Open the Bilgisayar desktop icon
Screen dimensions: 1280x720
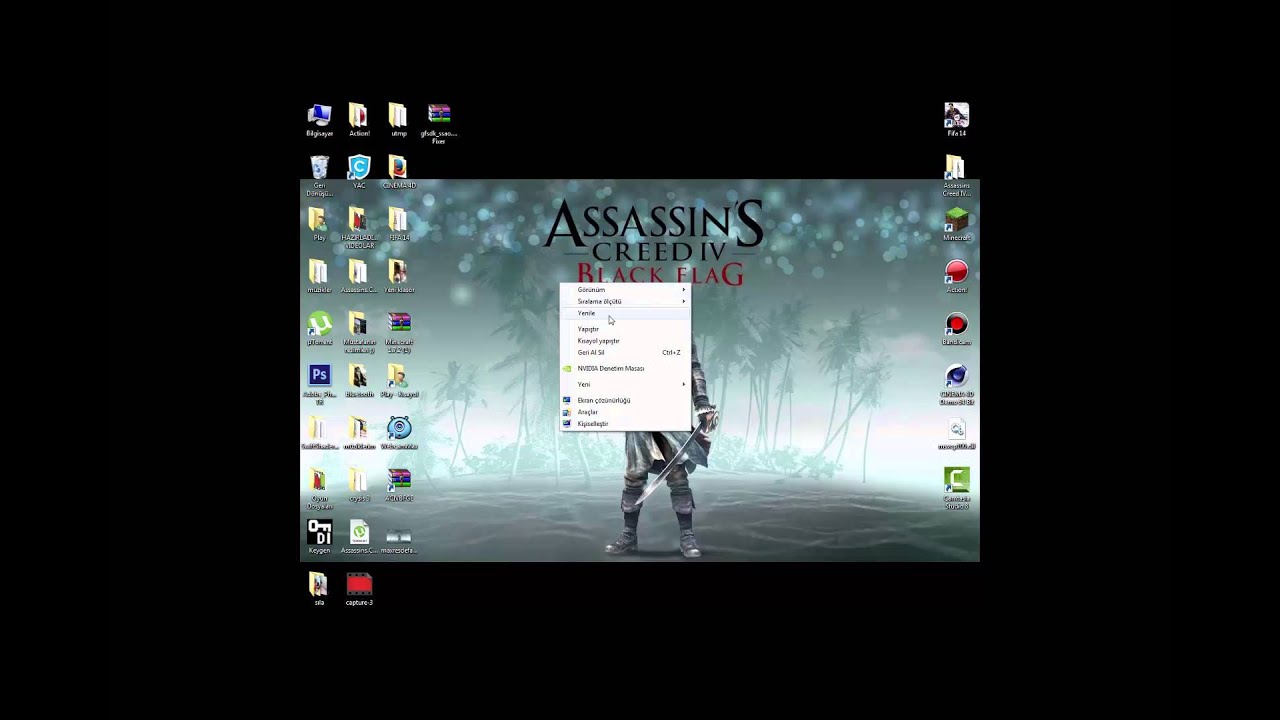pos(319,120)
